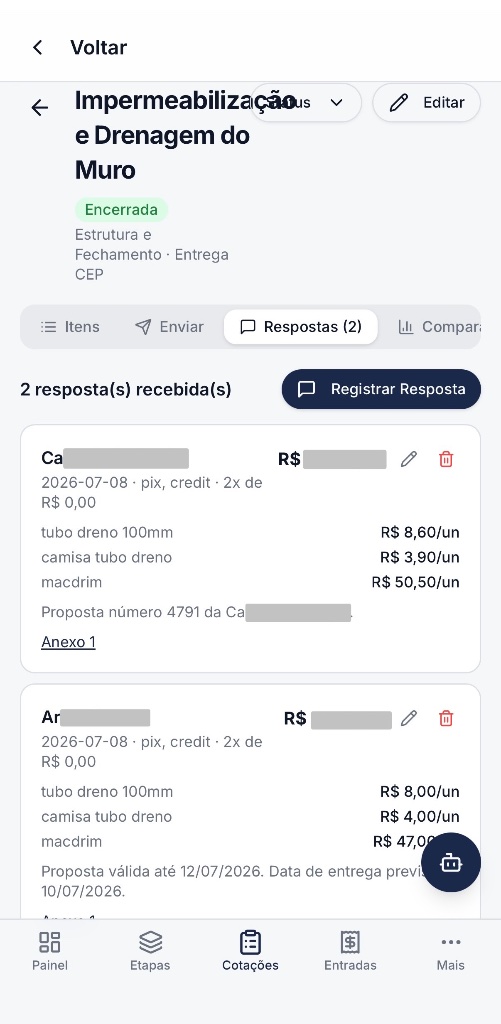The width and height of the screenshot is (501, 1024).
Task: Switch to the Enviar tab
Action: click(x=169, y=327)
